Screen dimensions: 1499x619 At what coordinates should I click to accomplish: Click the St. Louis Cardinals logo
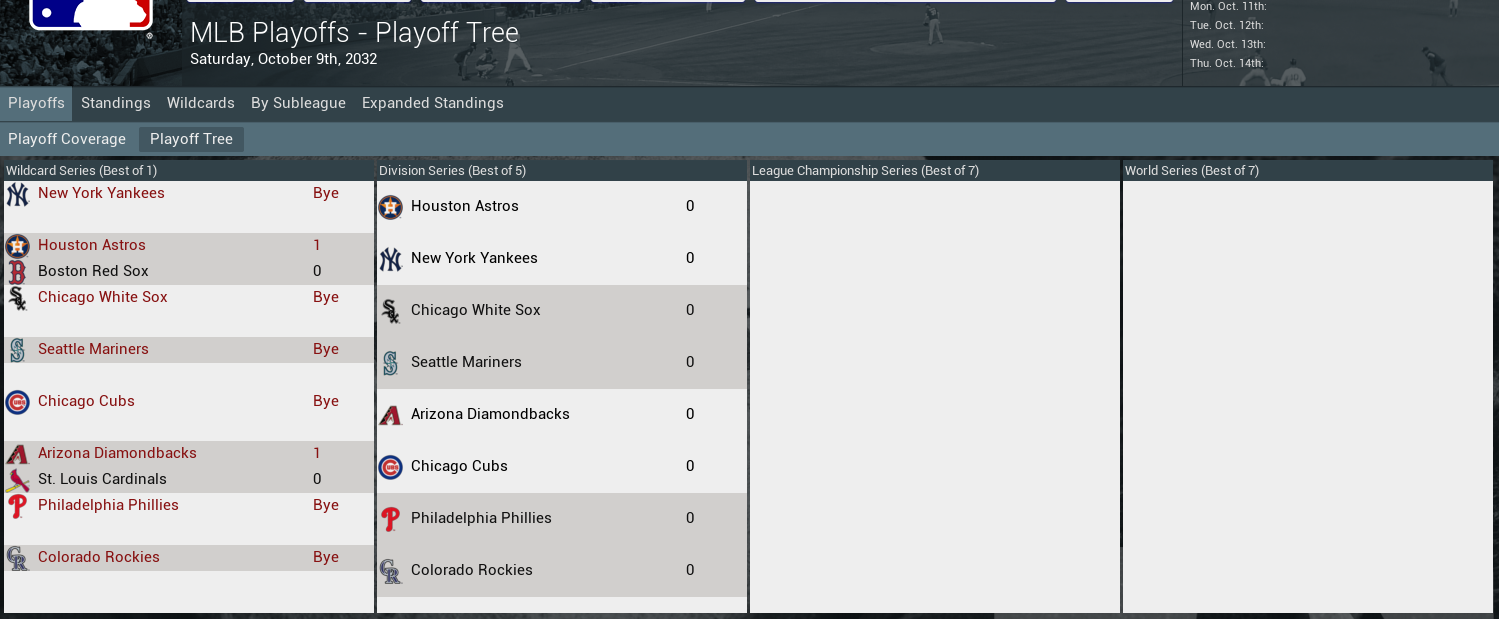17,480
